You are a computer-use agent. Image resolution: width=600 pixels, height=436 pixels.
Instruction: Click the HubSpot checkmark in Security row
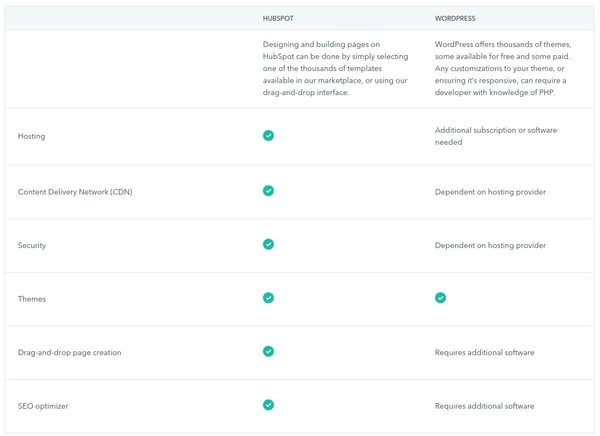point(268,244)
